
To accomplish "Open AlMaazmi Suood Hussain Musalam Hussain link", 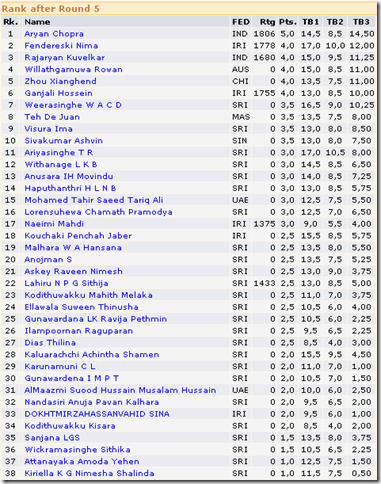I will (x=120, y=390).
